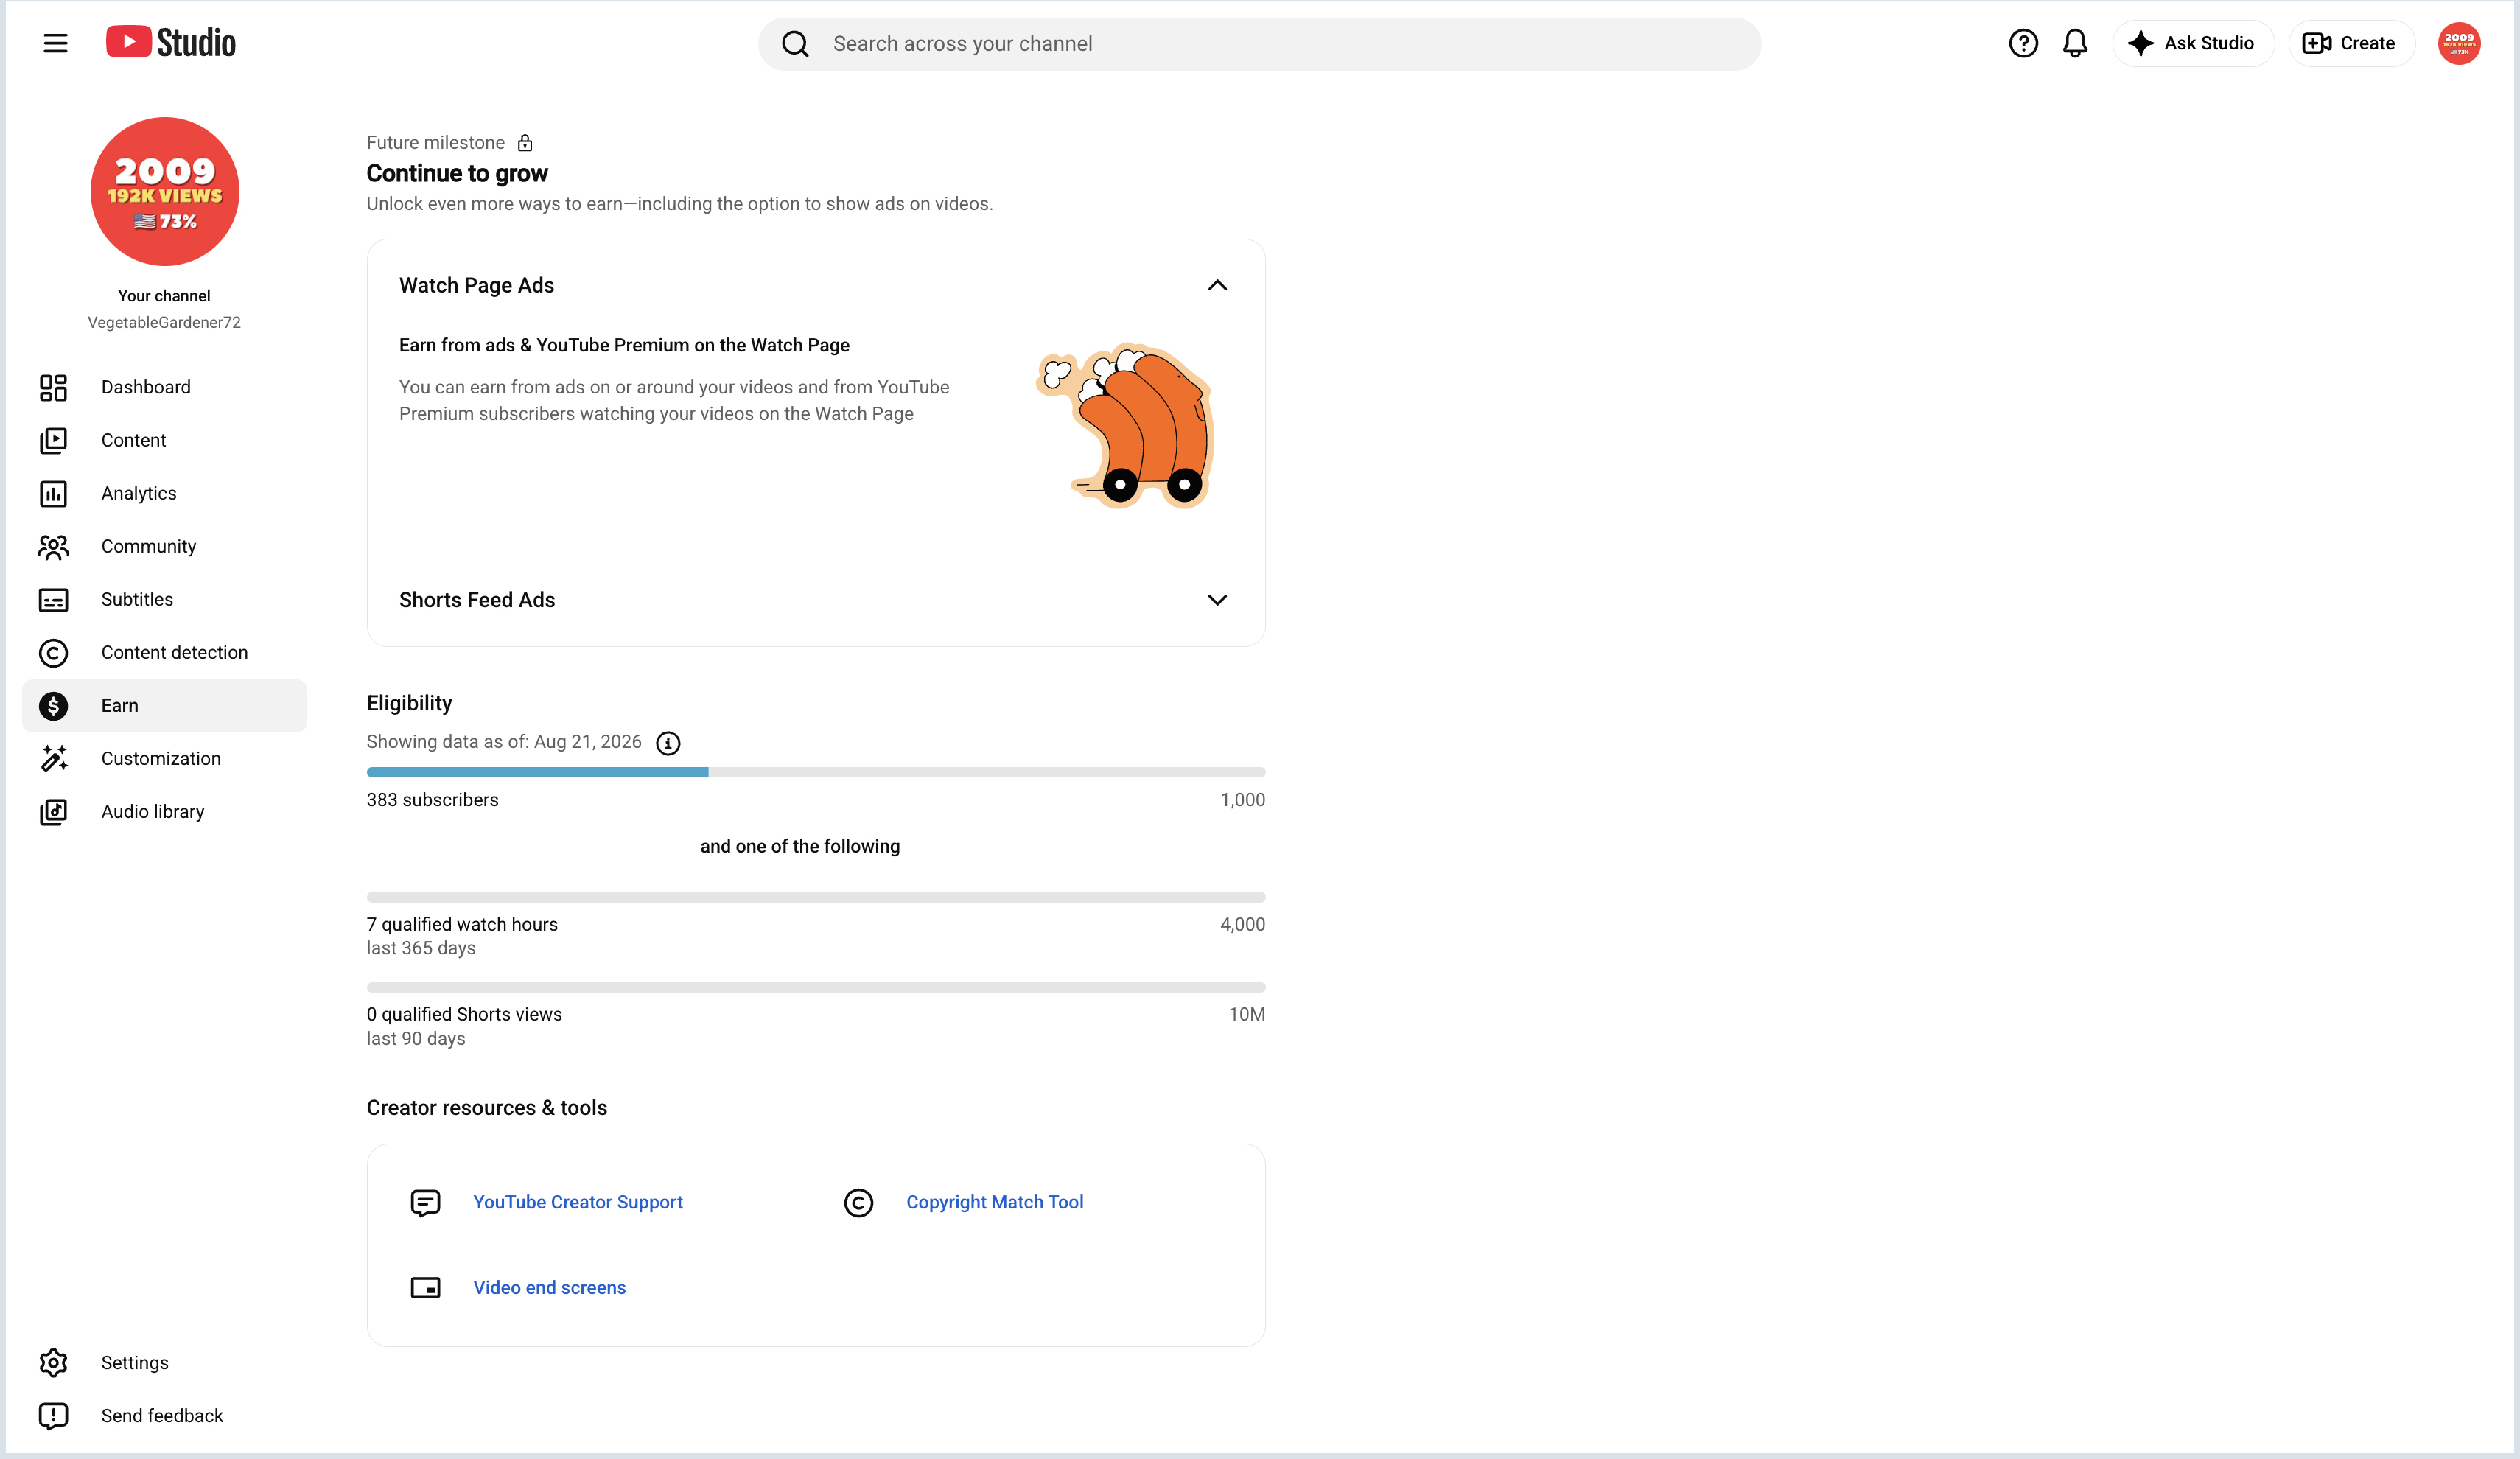Screen dimensions: 2520x1459
Task: Click the Ask Studio button
Action: (2192, 43)
